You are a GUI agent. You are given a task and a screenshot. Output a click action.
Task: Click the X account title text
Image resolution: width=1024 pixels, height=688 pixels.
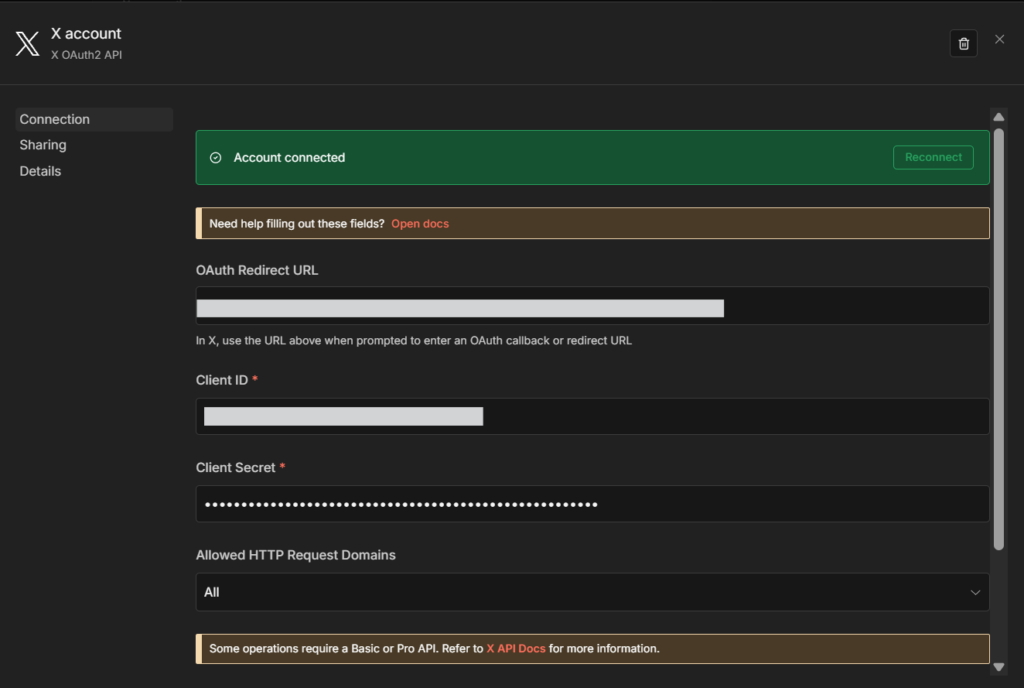[86, 33]
